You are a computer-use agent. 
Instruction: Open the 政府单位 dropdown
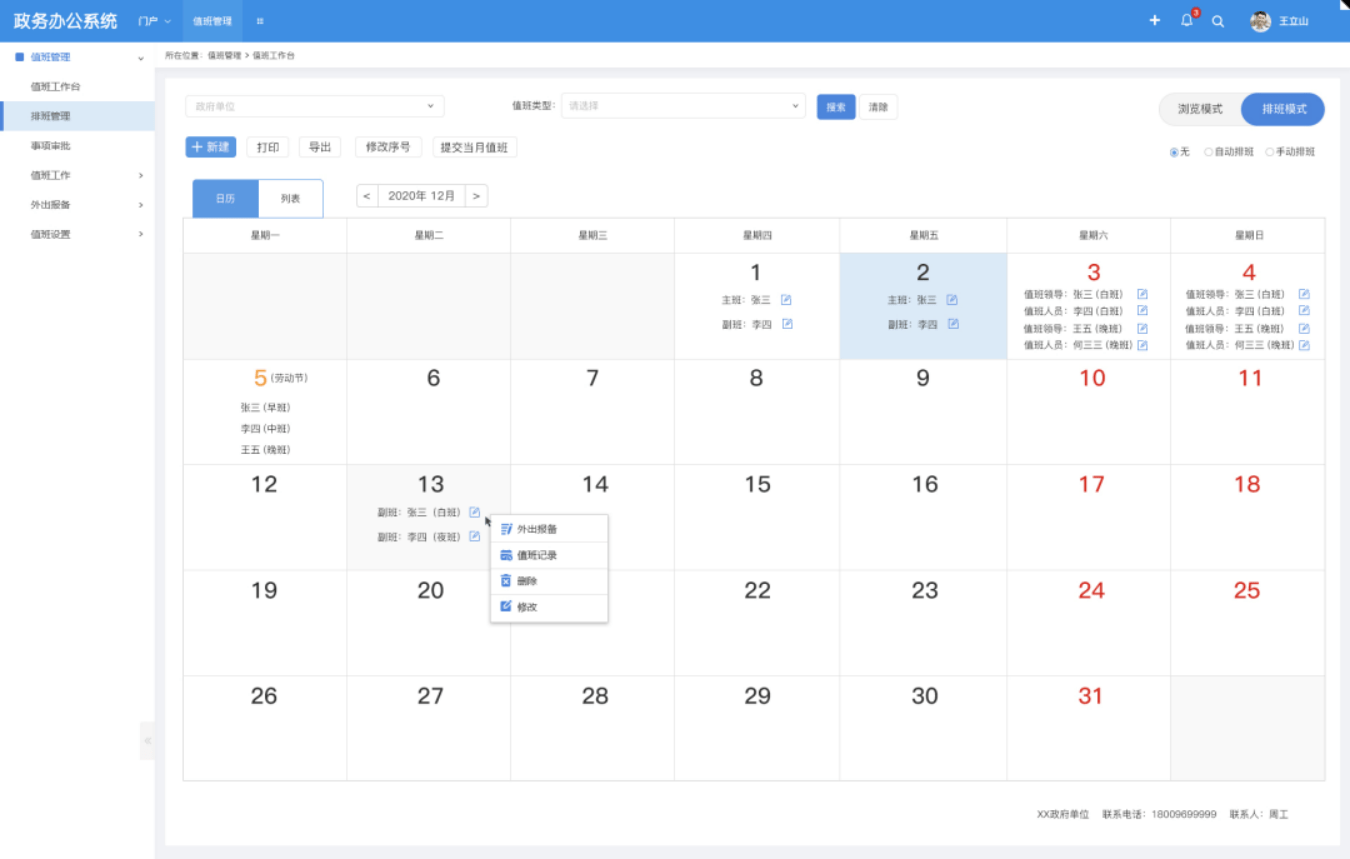pyautogui.click(x=315, y=106)
